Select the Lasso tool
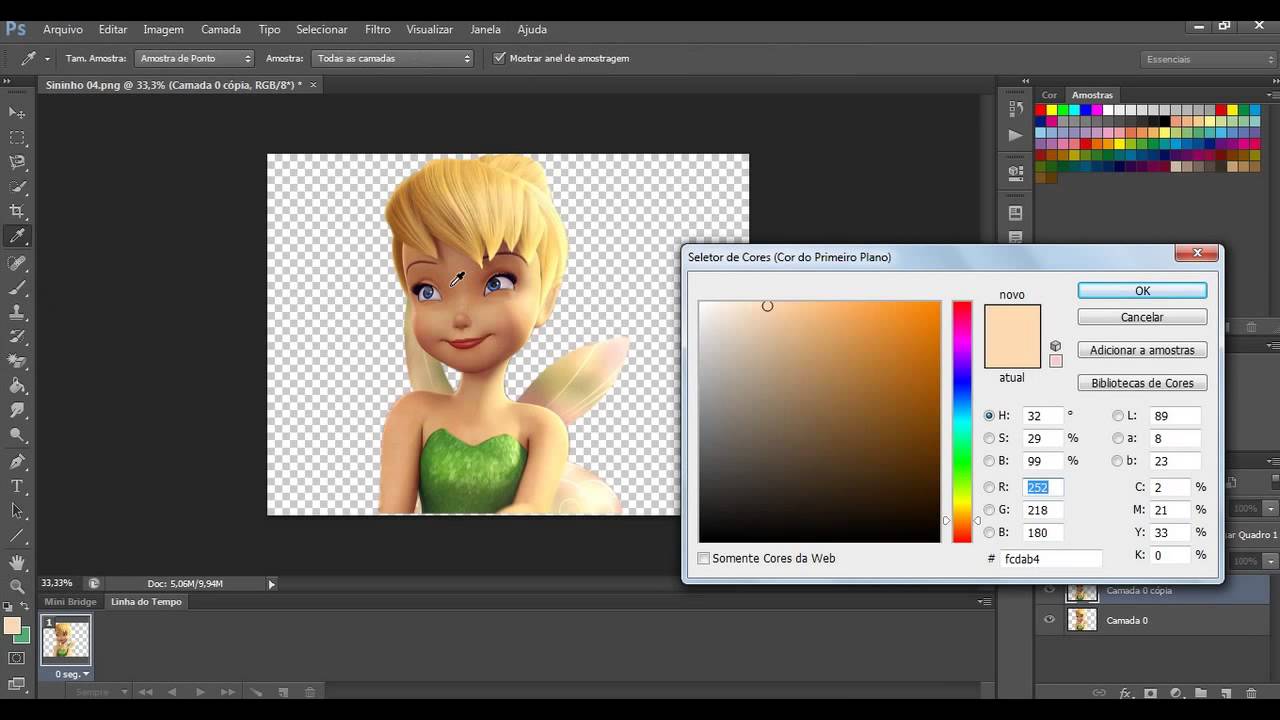Viewport: 1280px width, 720px height. coord(17,162)
